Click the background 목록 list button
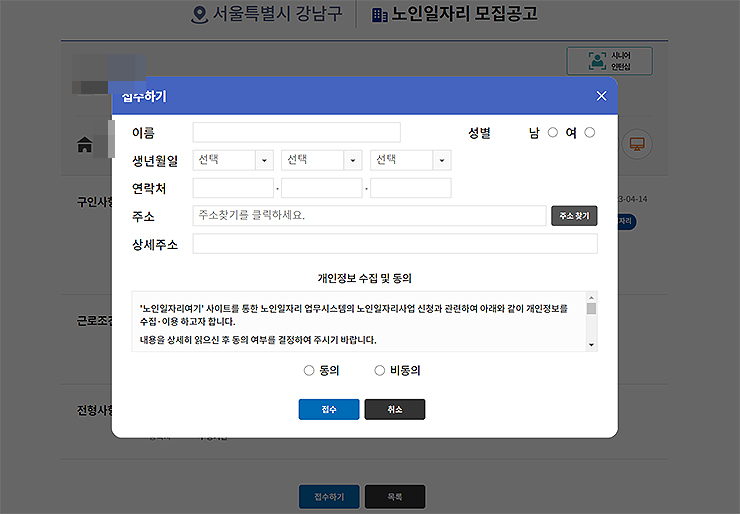This screenshot has height=514, width=740. 395,497
